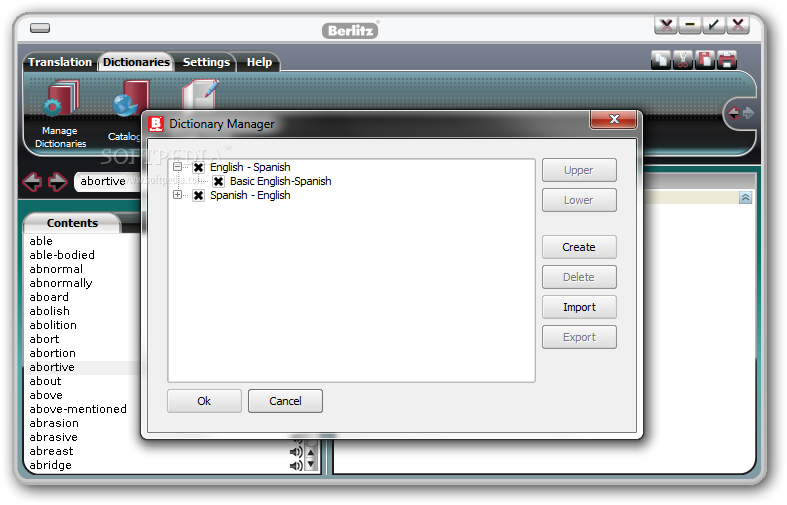Click the copy icon in top toolbar
This screenshot has width=787, height=505.
tap(660, 60)
